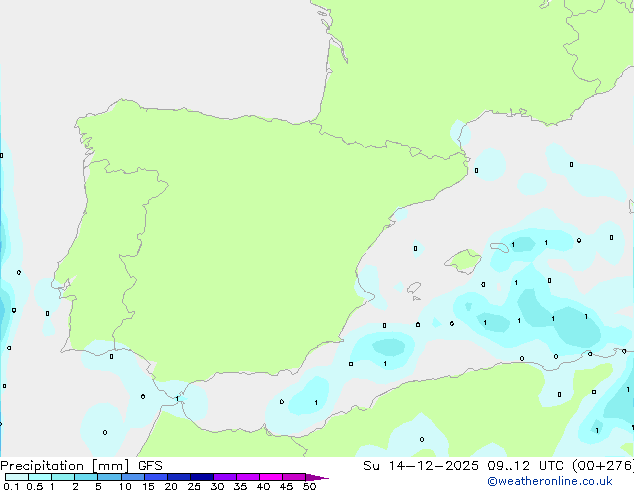Click the legend swatch between 30 and 35
Screen dimensions: 634x490
224,477
